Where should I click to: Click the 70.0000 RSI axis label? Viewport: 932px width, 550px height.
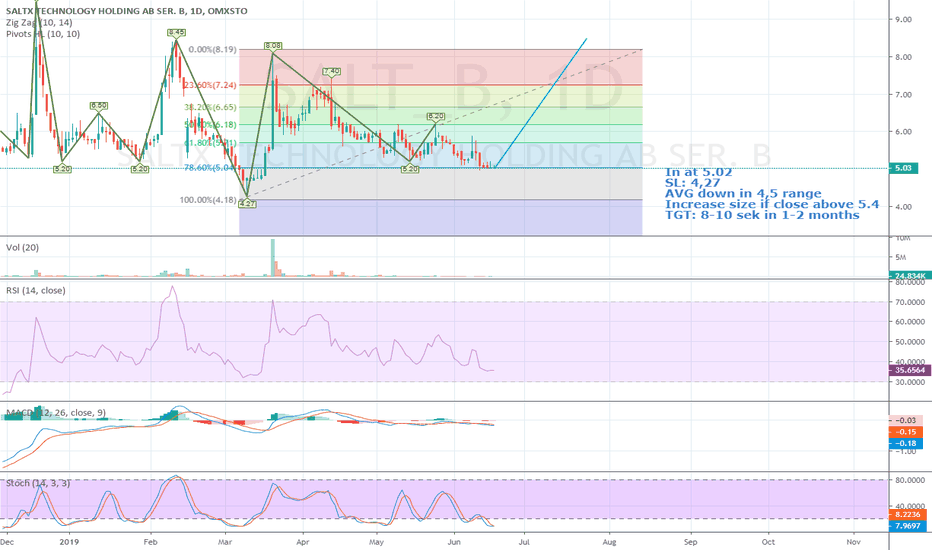click(909, 302)
